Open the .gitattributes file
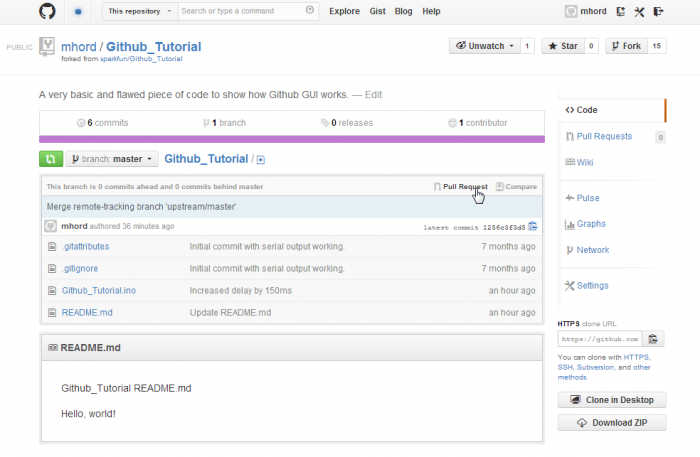 click(85, 246)
